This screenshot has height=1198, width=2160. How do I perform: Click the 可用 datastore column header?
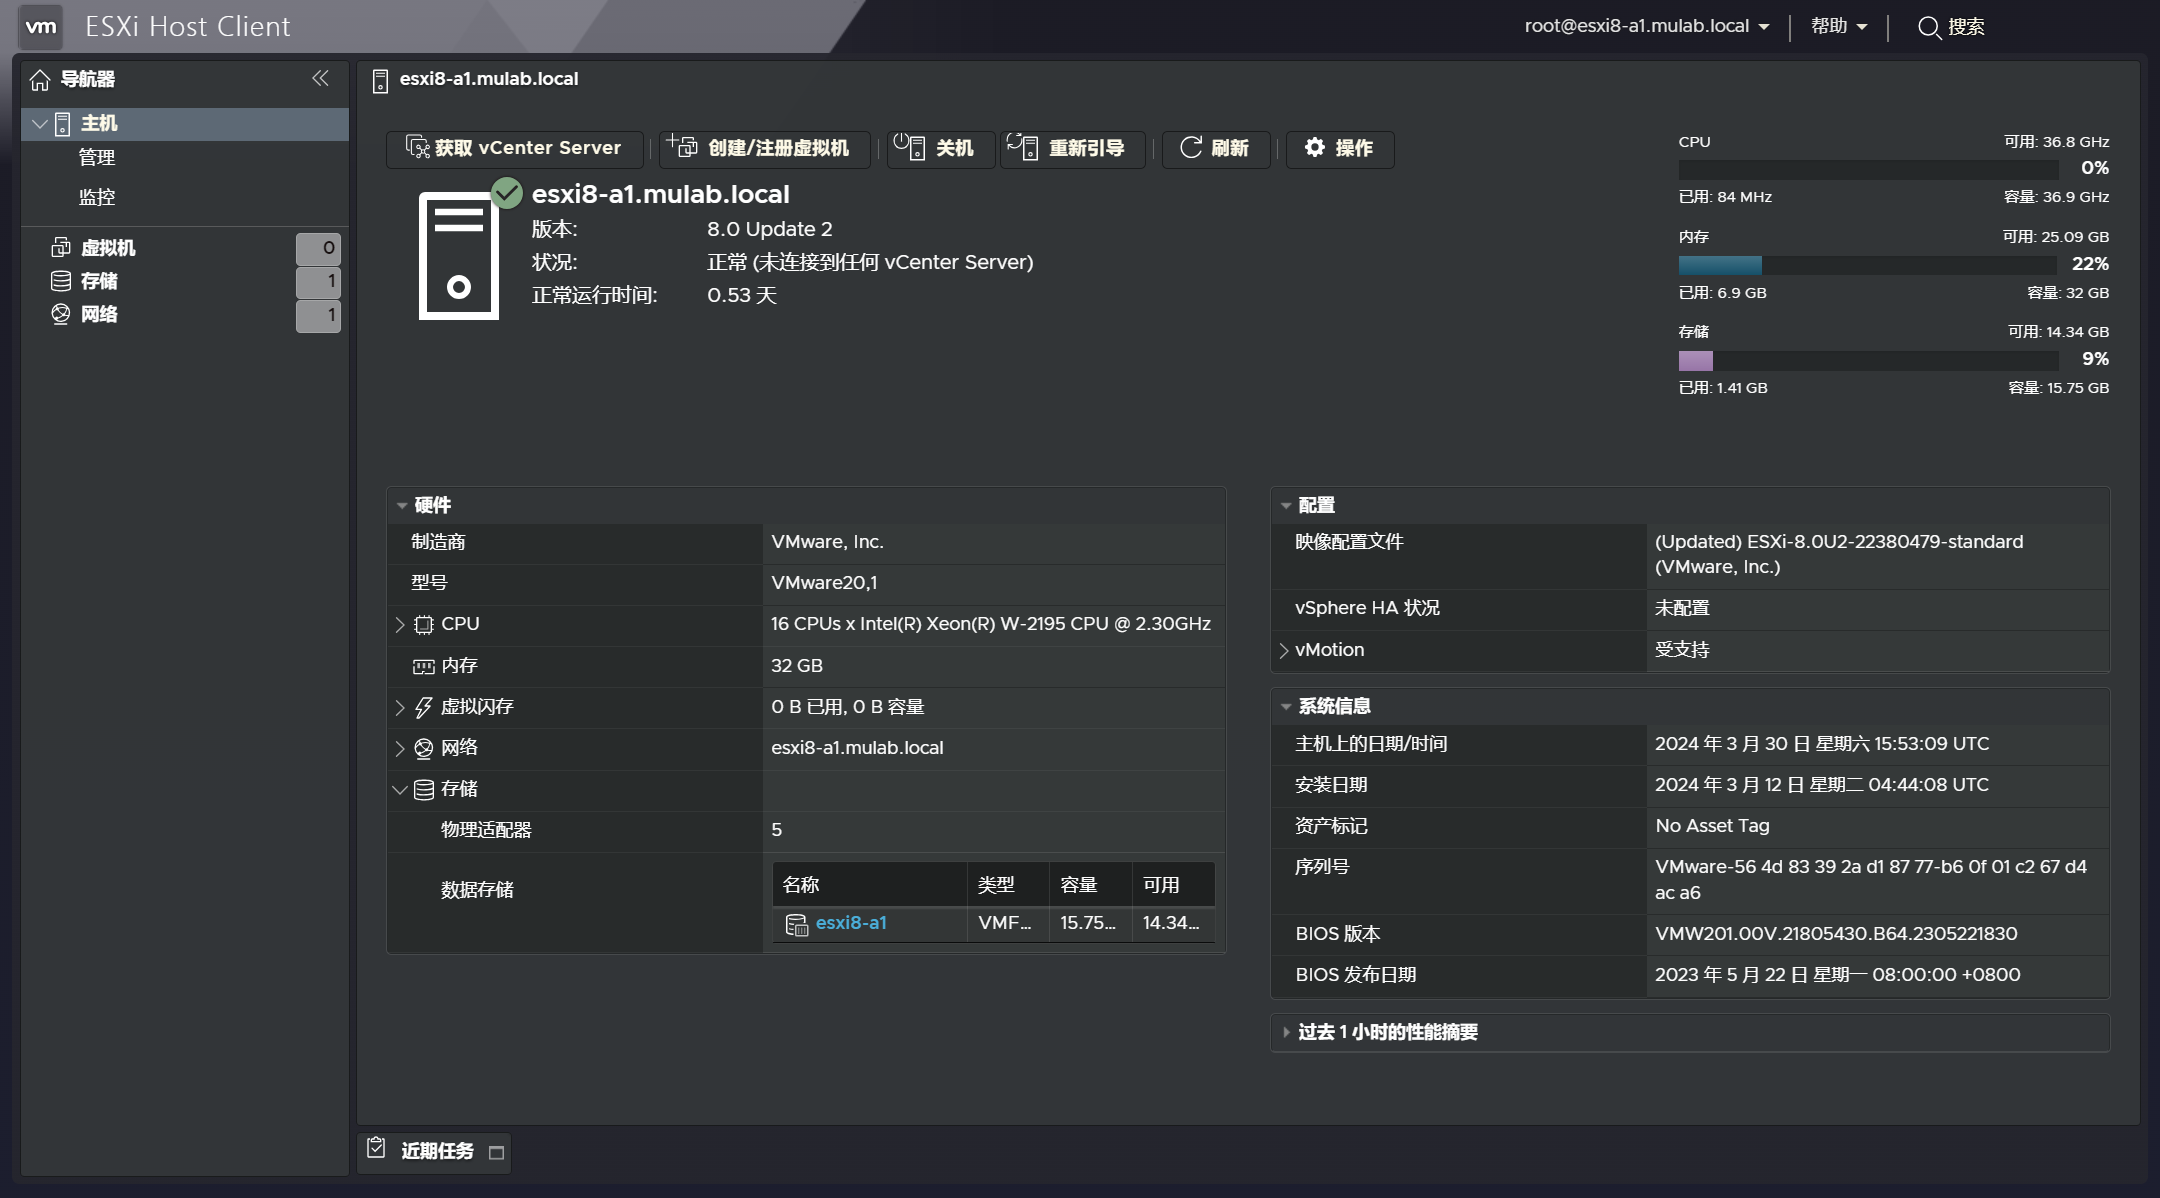pos(1173,885)
